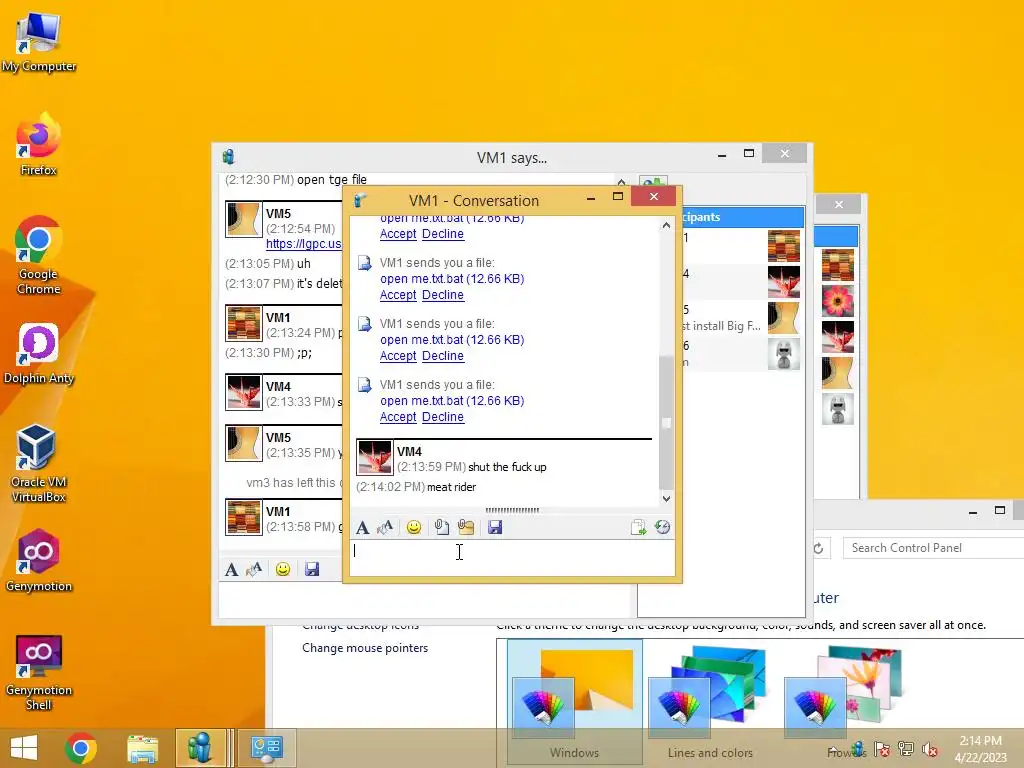Screen dimensions: 1024x768
Task: Click the refresh button beside Search Control Panel
Action: (x=818, y=548)
